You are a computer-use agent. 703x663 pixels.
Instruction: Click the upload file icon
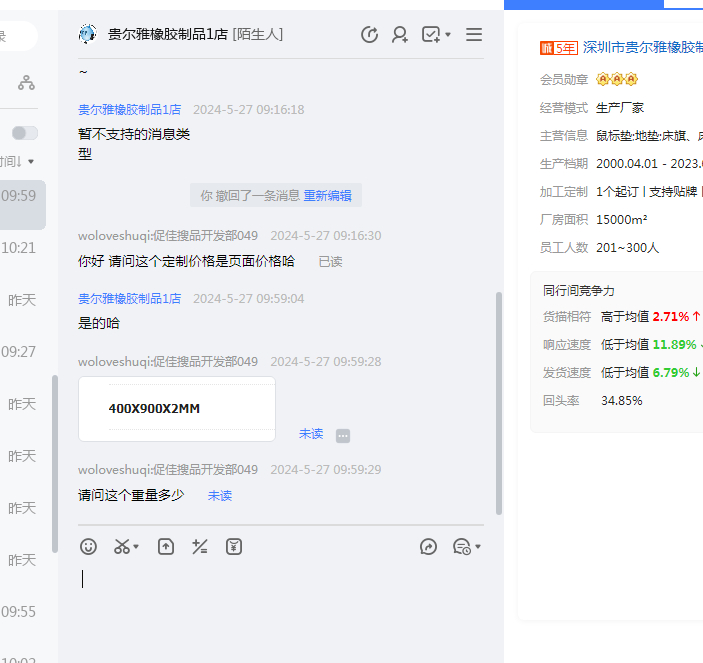[x=166, y=547]
